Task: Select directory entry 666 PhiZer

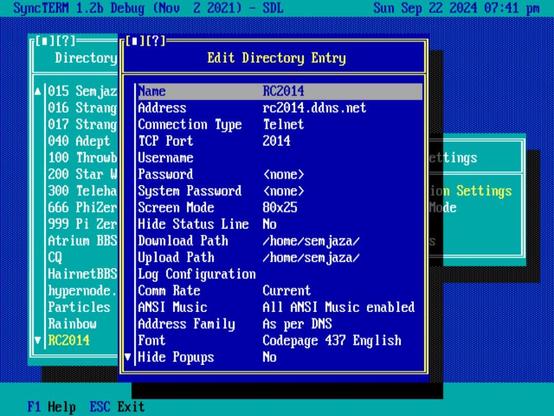Action: 82,207
